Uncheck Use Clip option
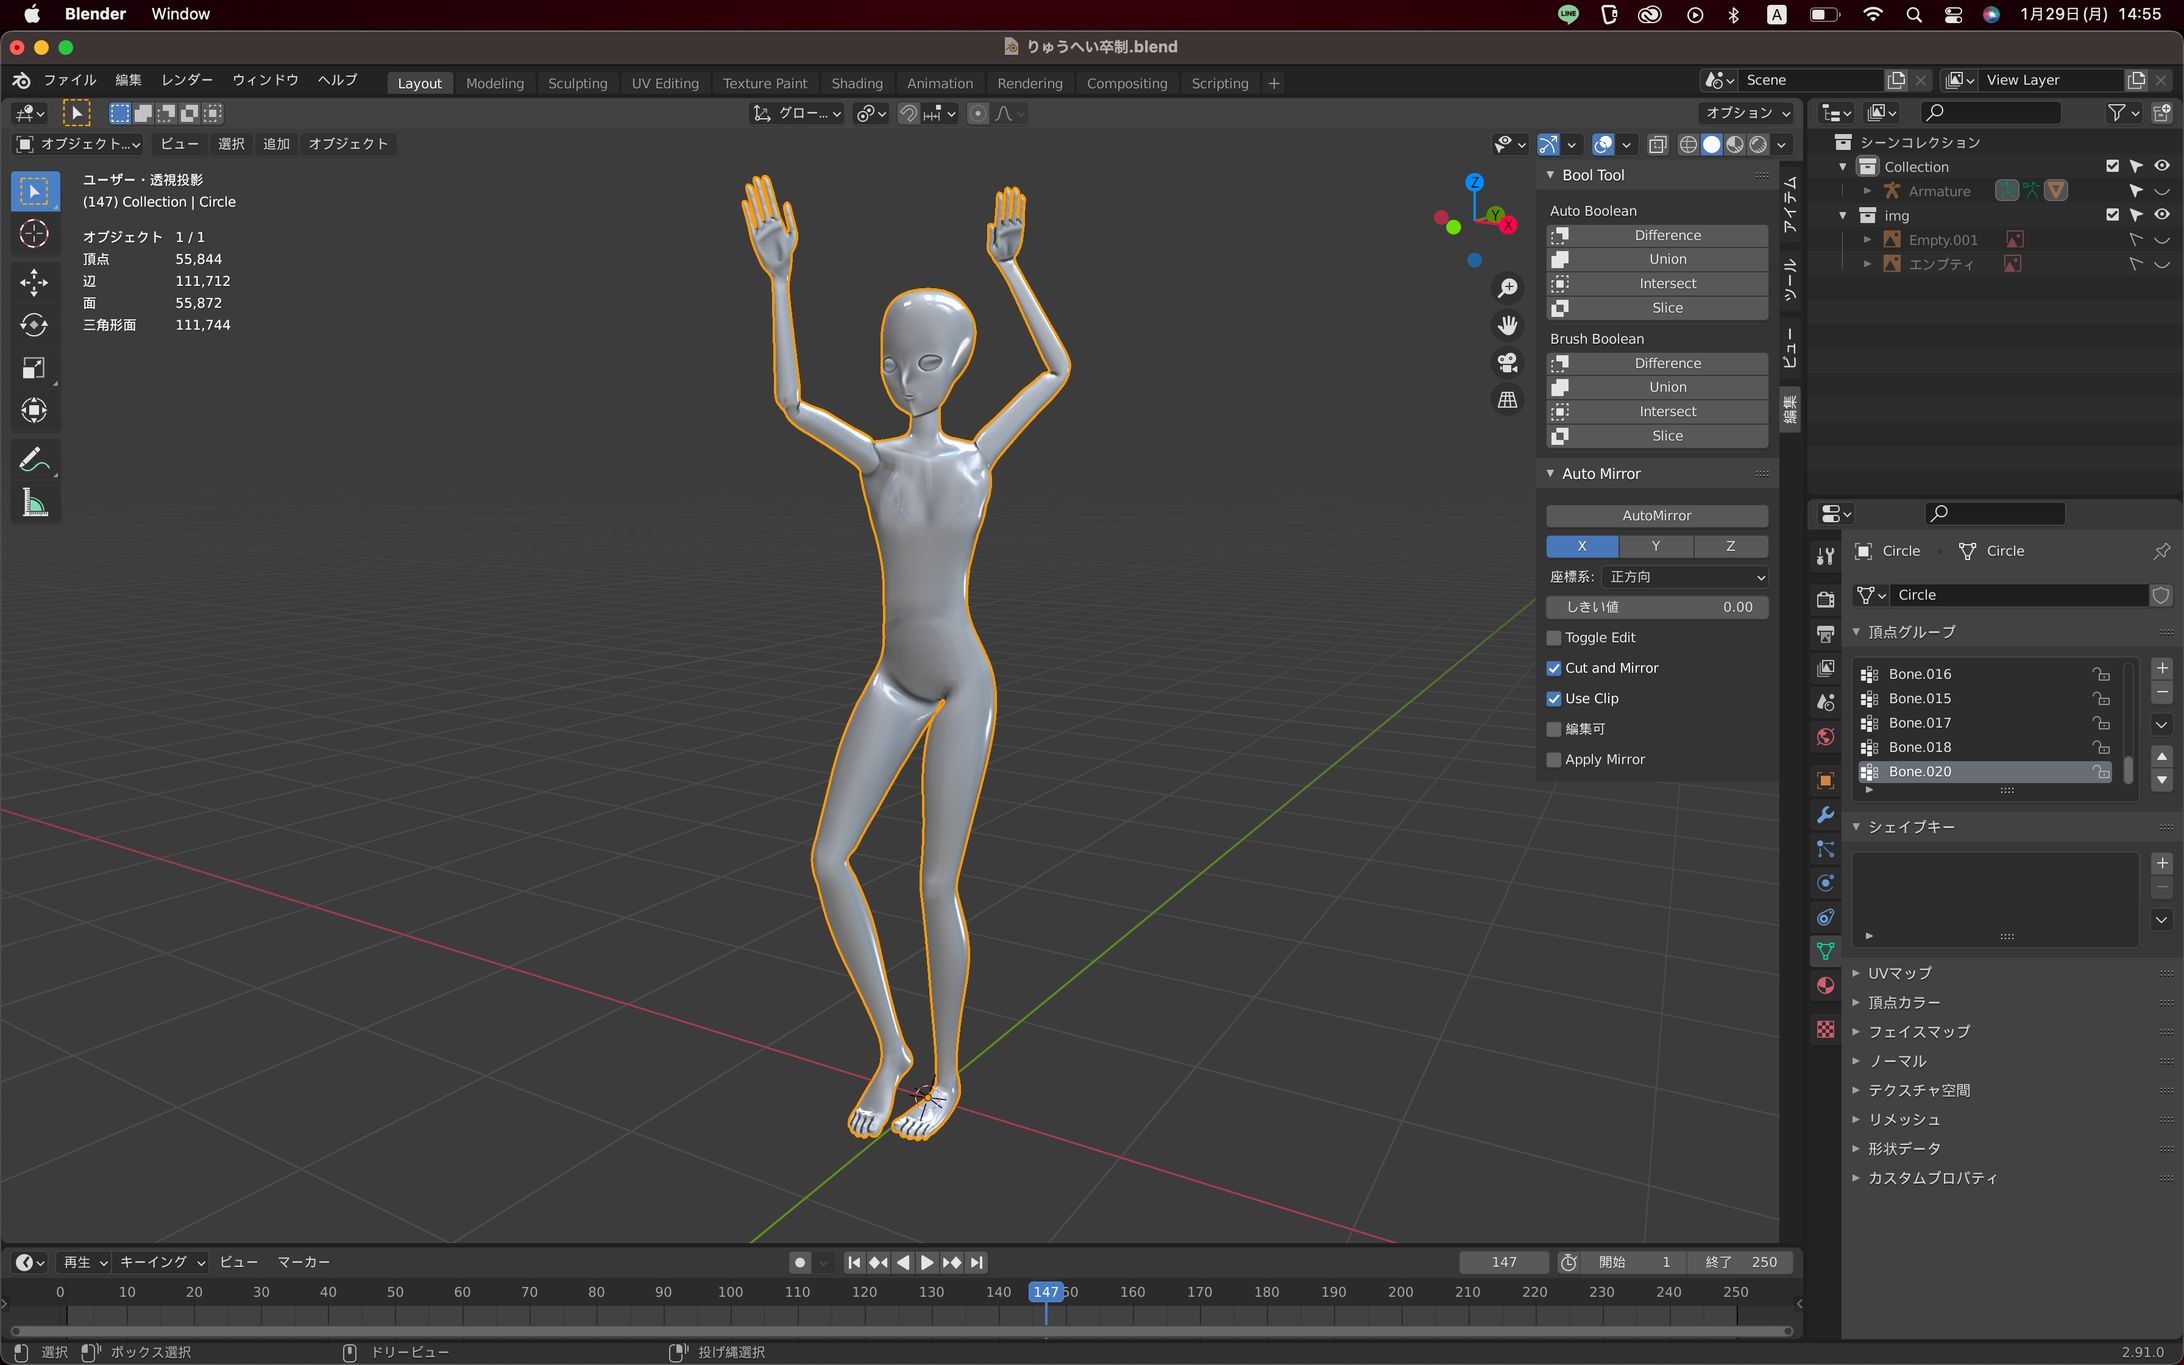This screenshot has width=2184, height=1365. [1554, 699]
